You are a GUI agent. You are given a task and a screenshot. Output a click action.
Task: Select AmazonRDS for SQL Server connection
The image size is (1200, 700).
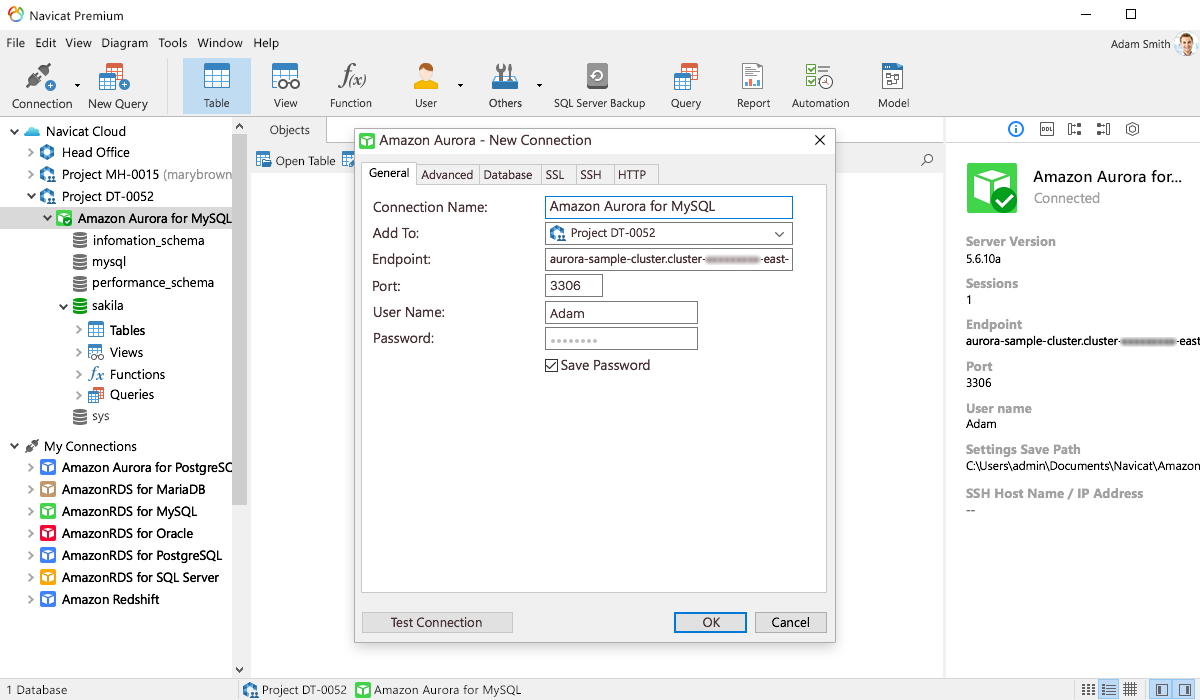click(140, 578)
